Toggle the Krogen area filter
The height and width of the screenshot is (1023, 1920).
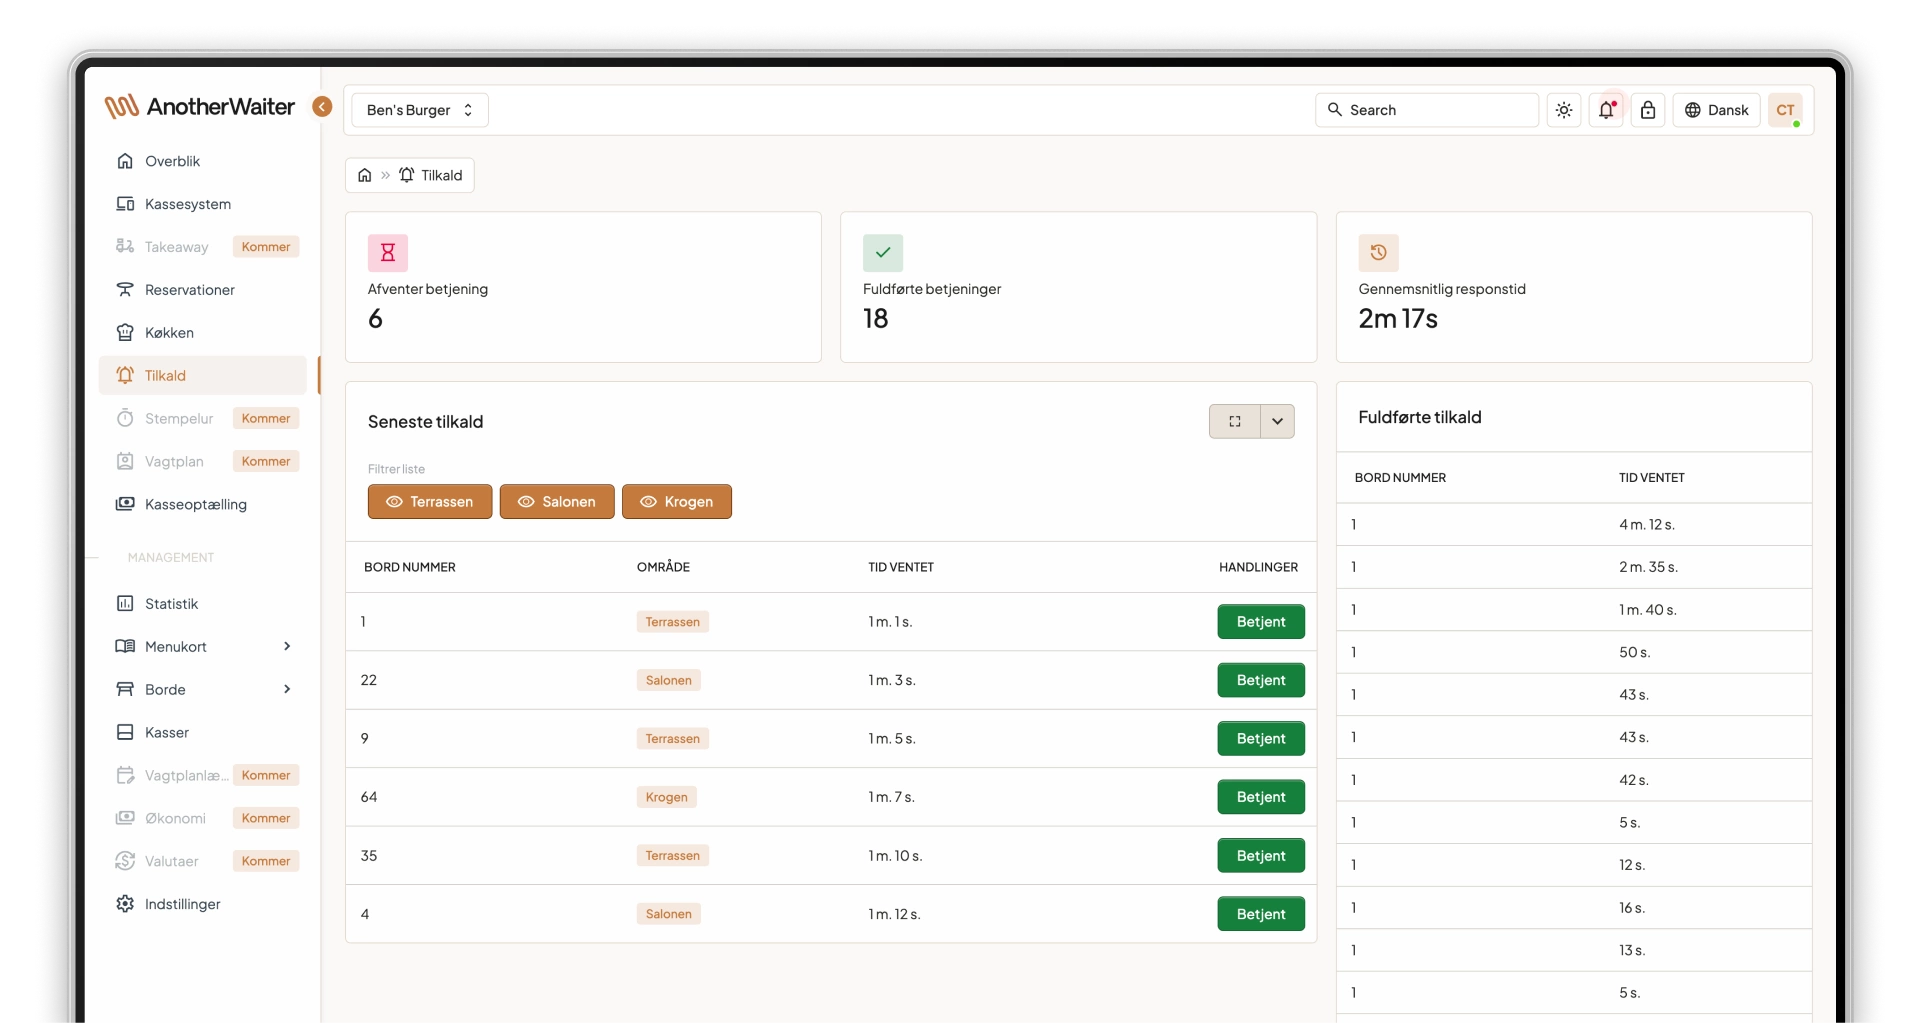(x=677, y=502)
